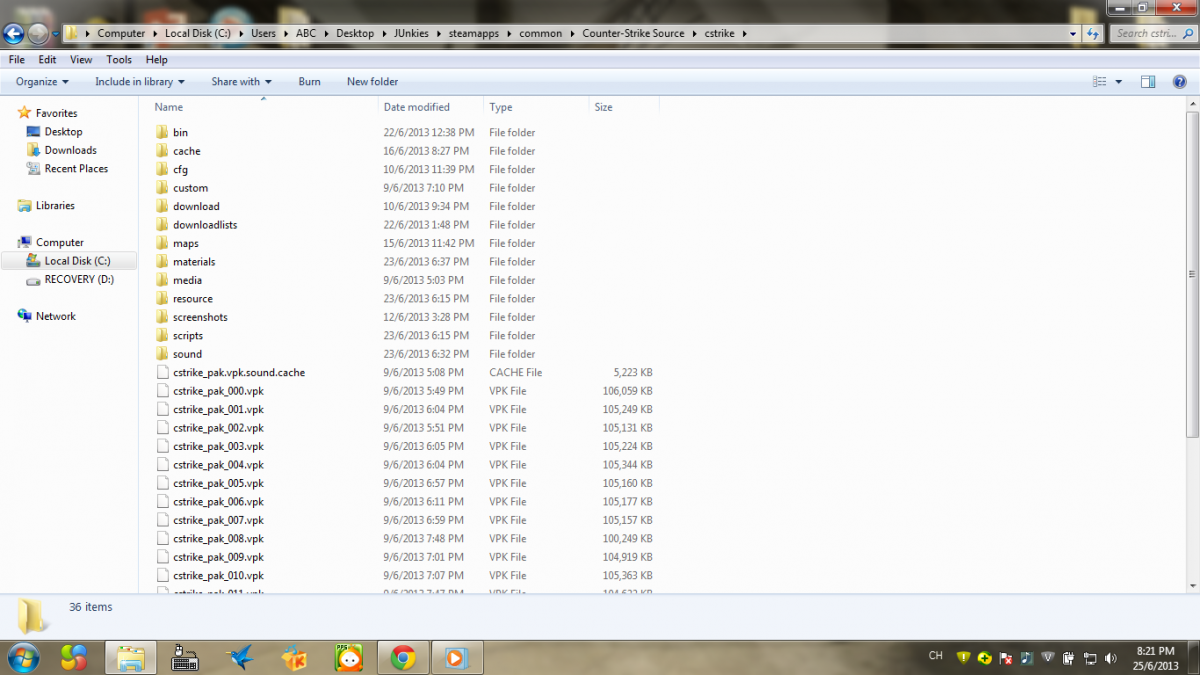
Task: Select RECOVERY (D:) drive
Action: (79, 280)
